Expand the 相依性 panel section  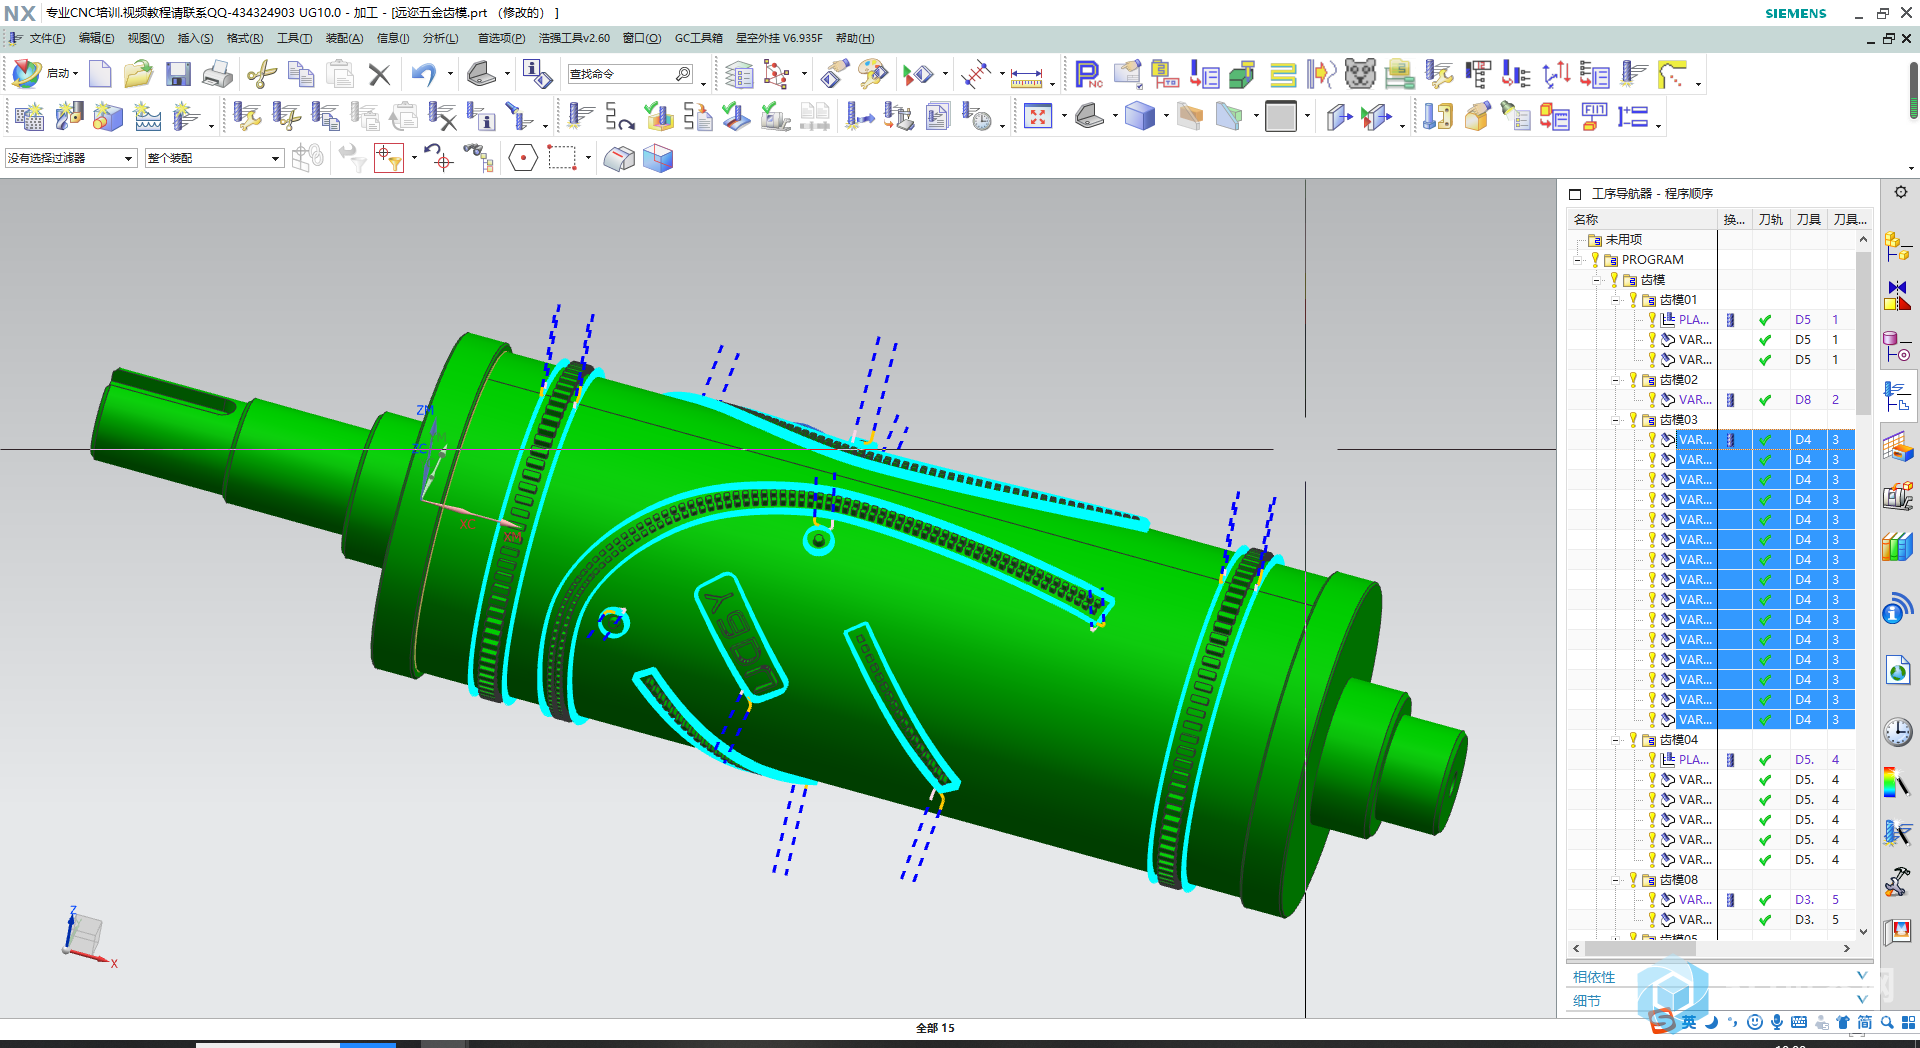point(1717,976)
